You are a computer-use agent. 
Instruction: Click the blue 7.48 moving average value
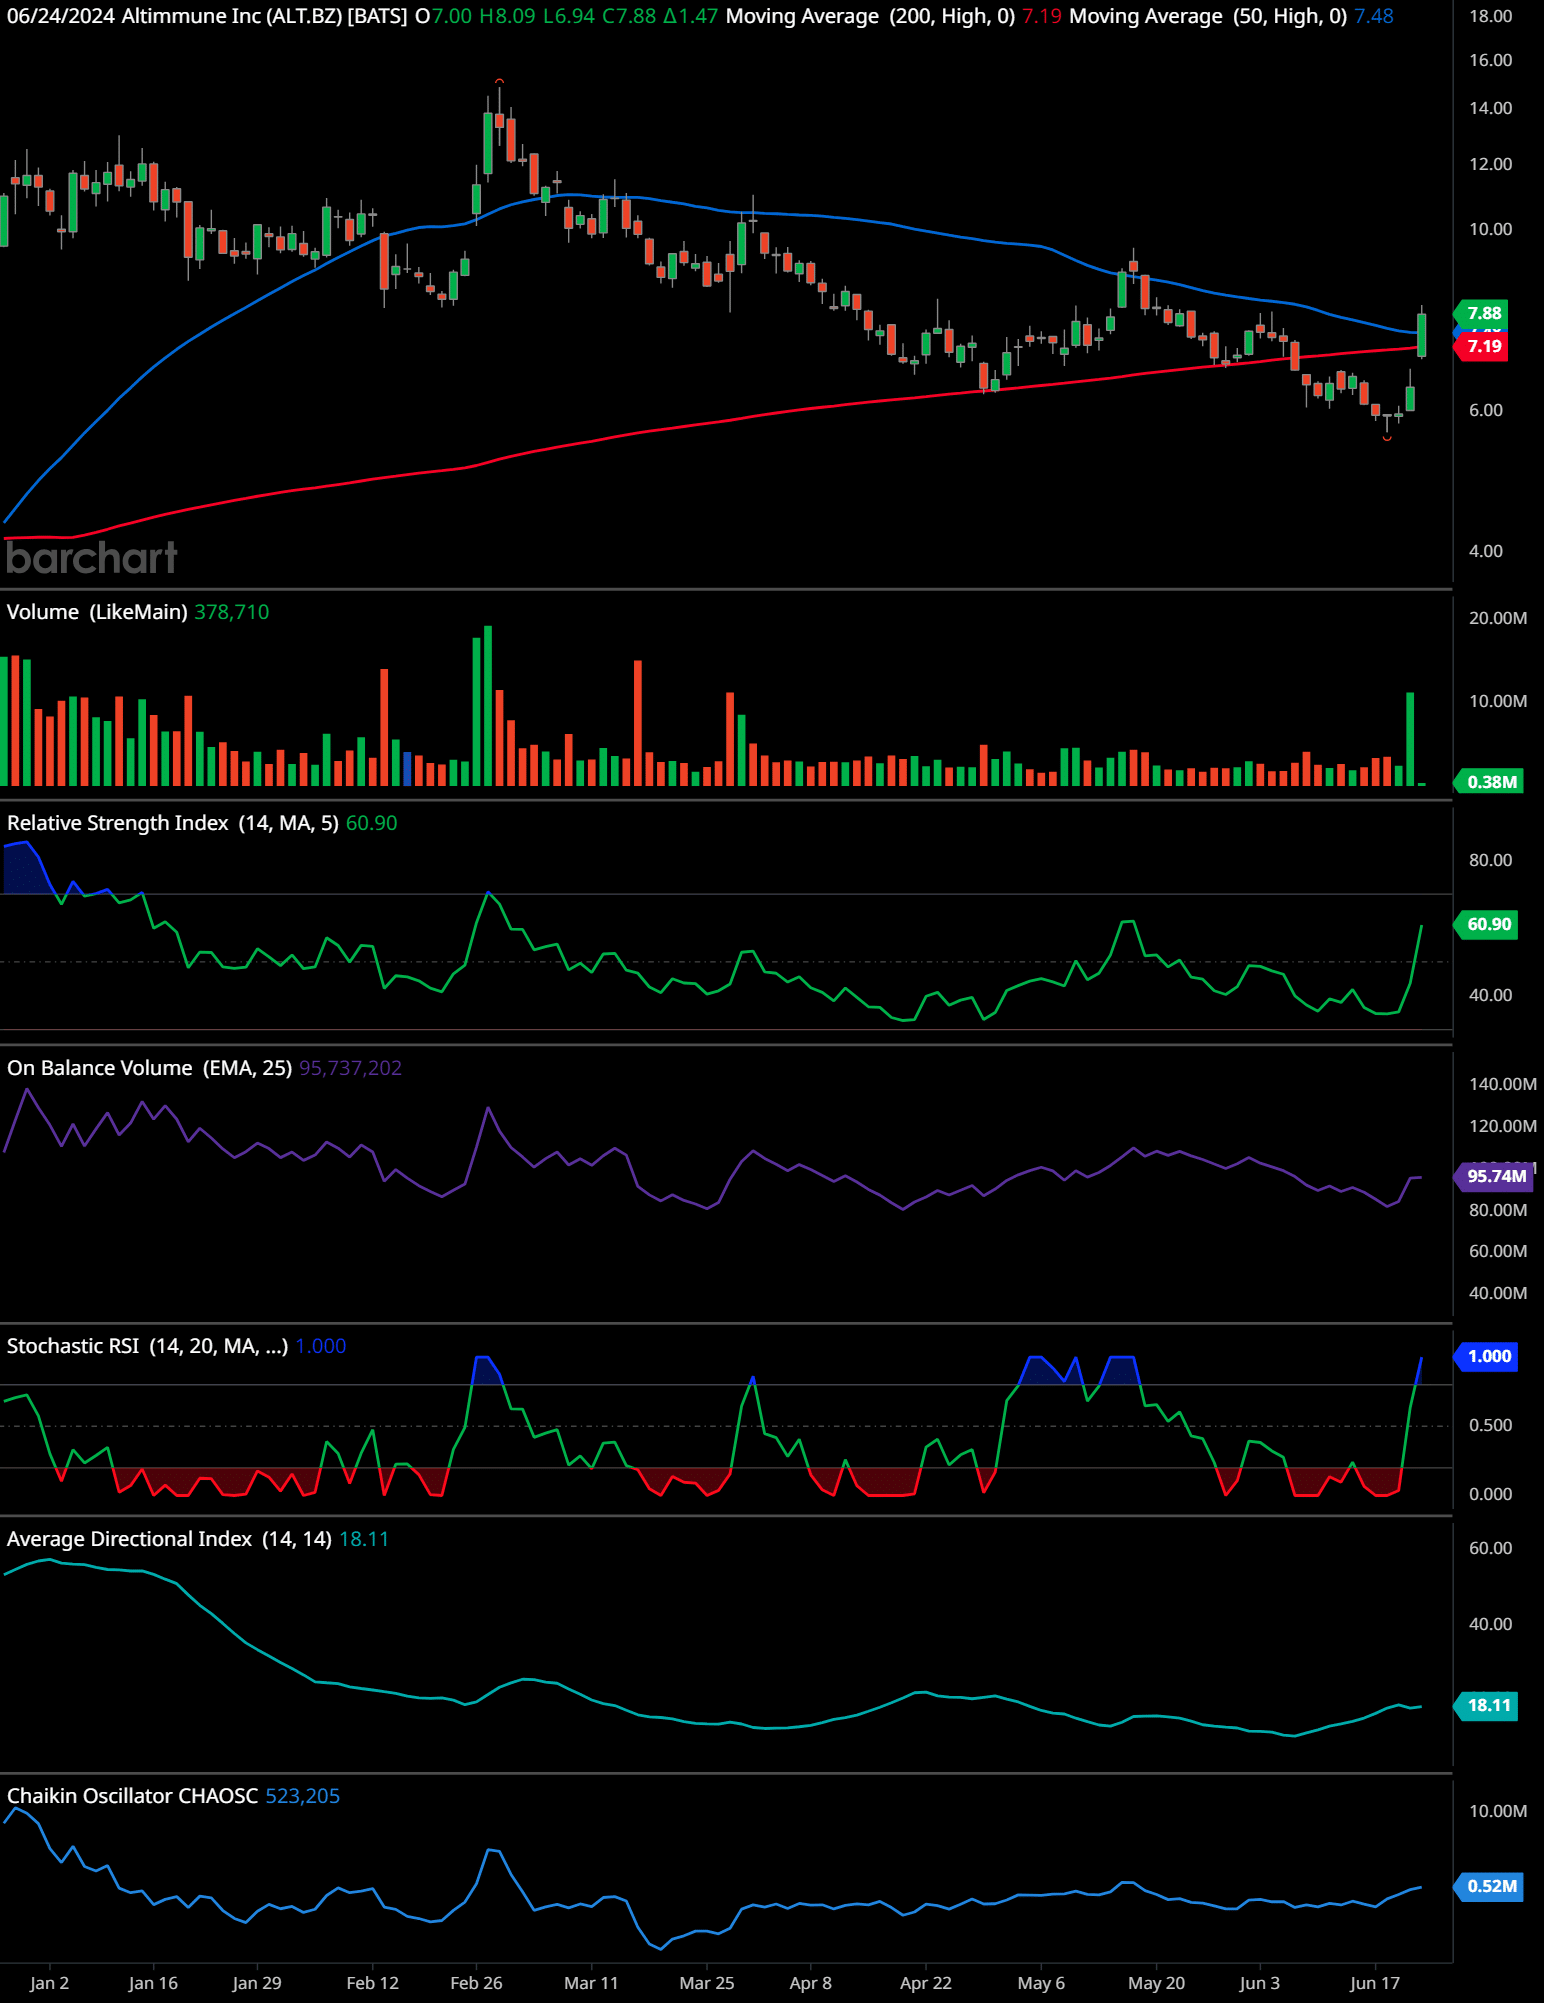1373,16
